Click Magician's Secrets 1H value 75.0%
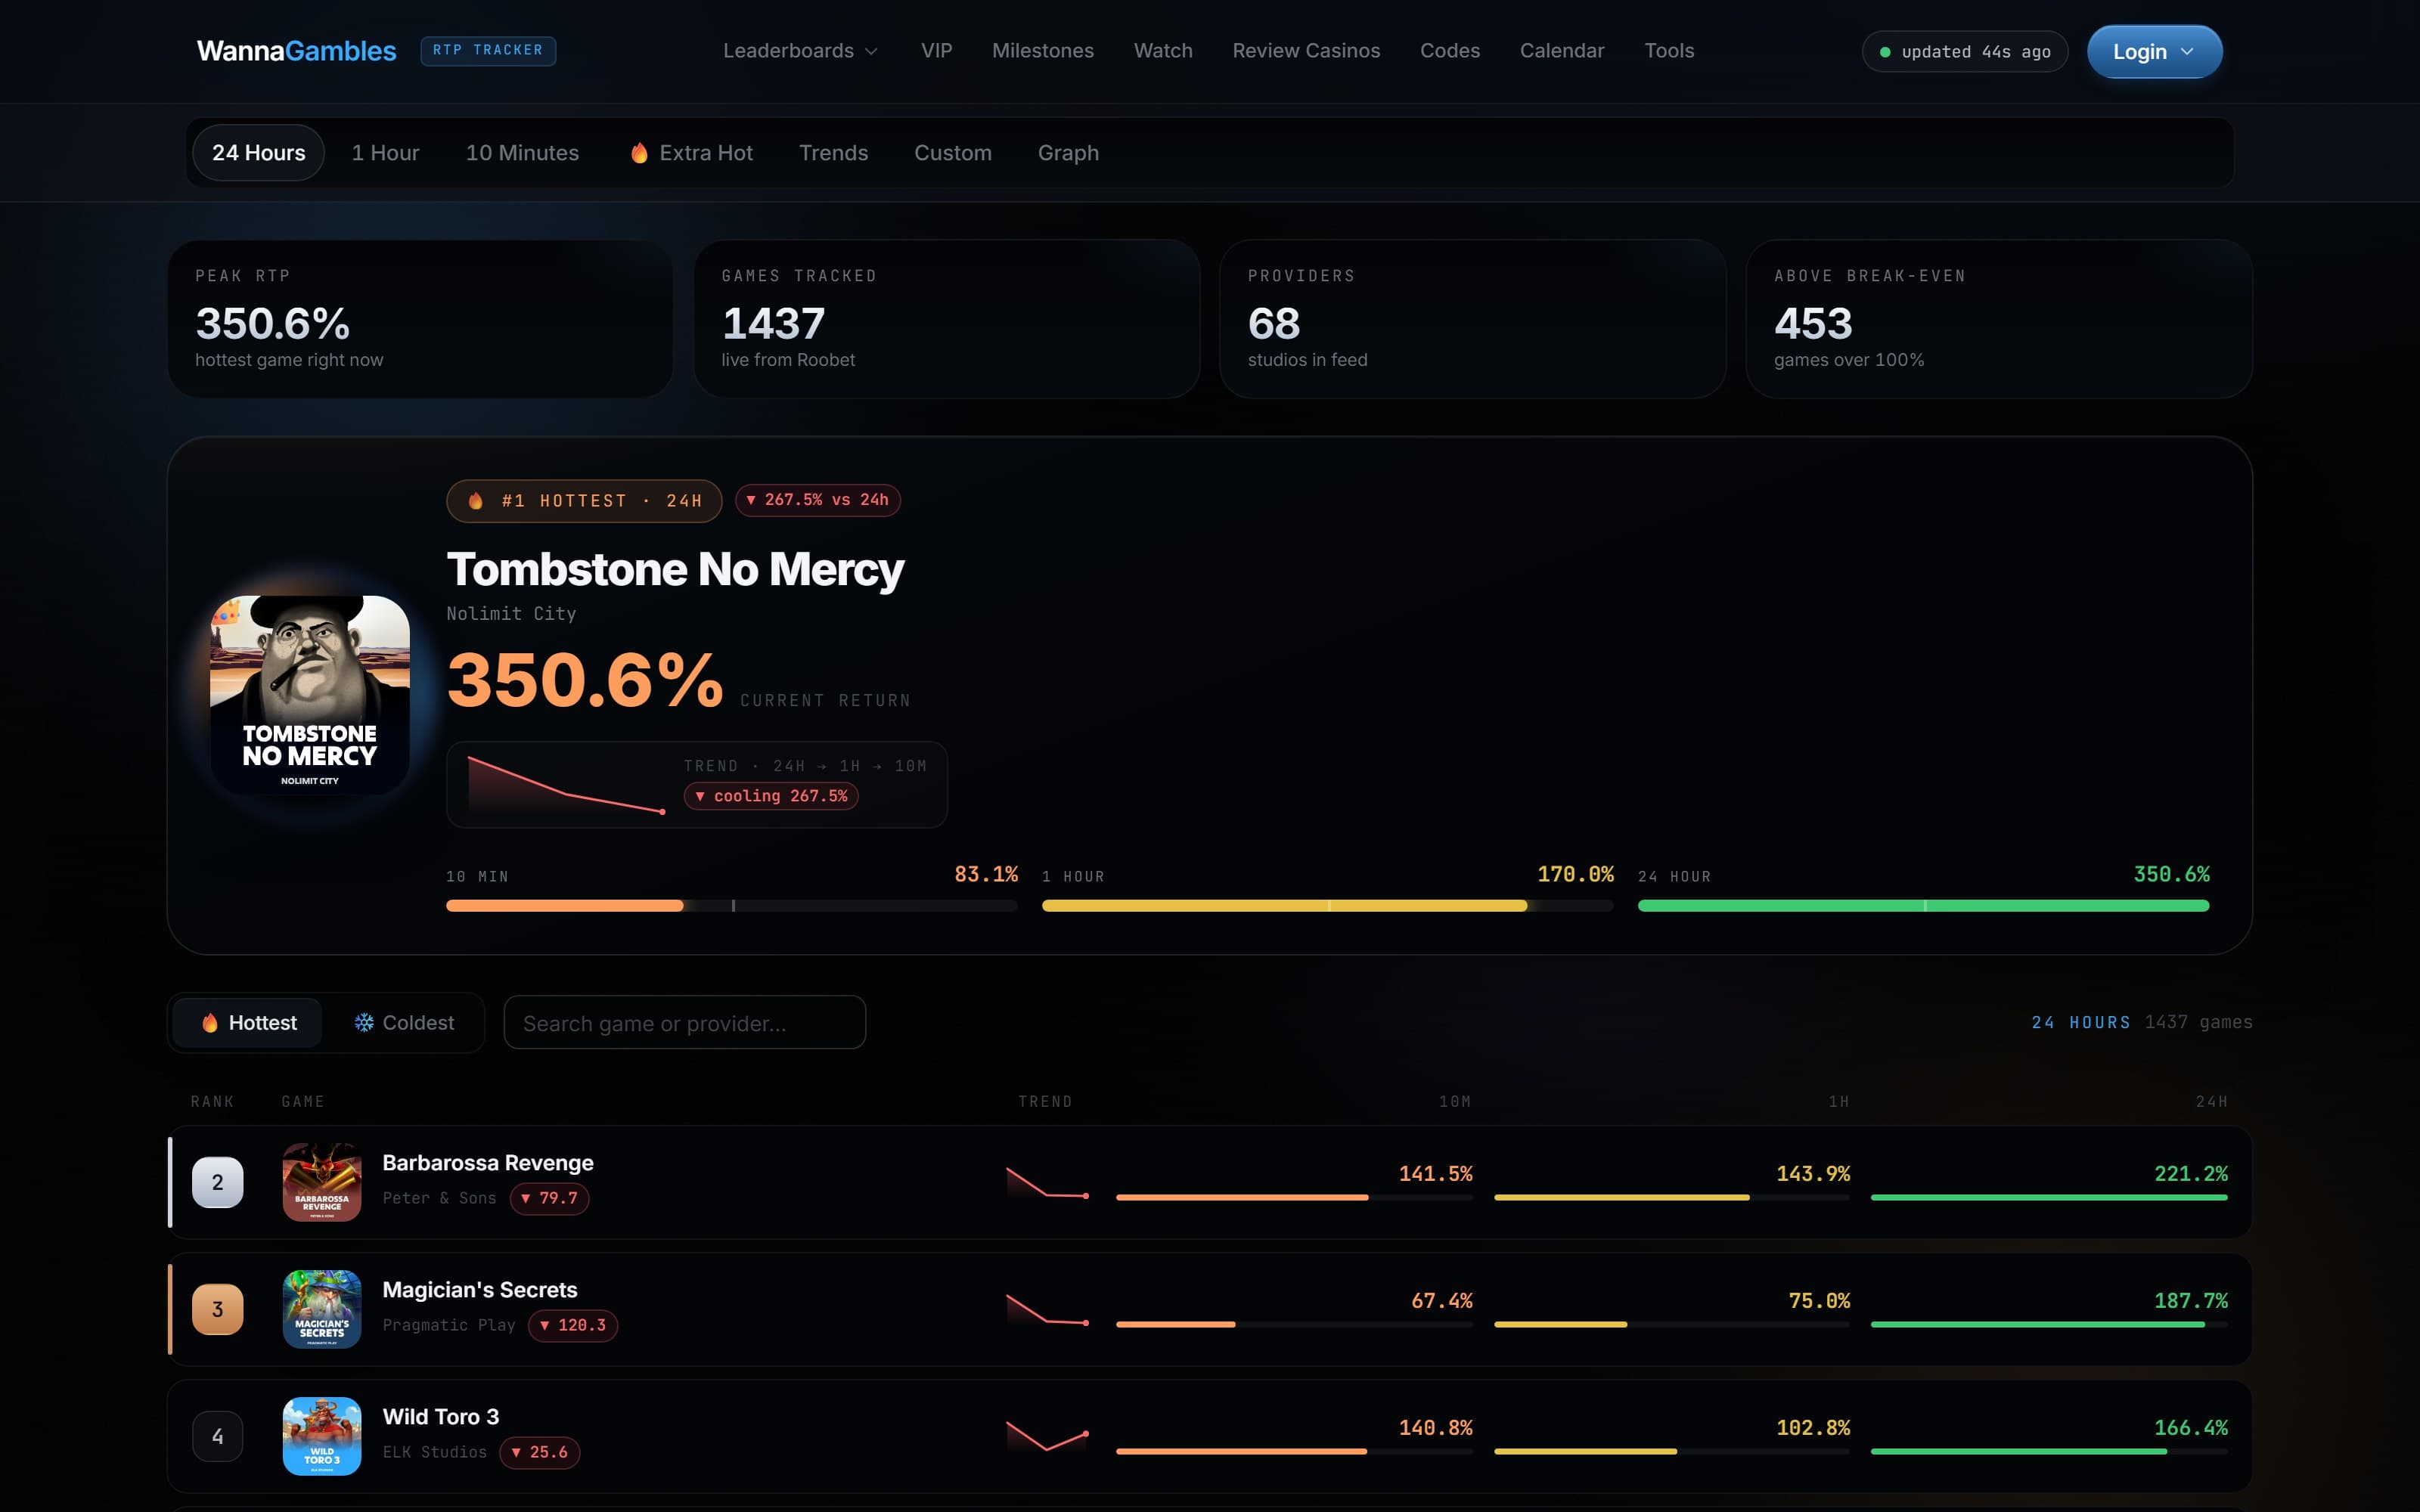 tap(1819, 1301)
